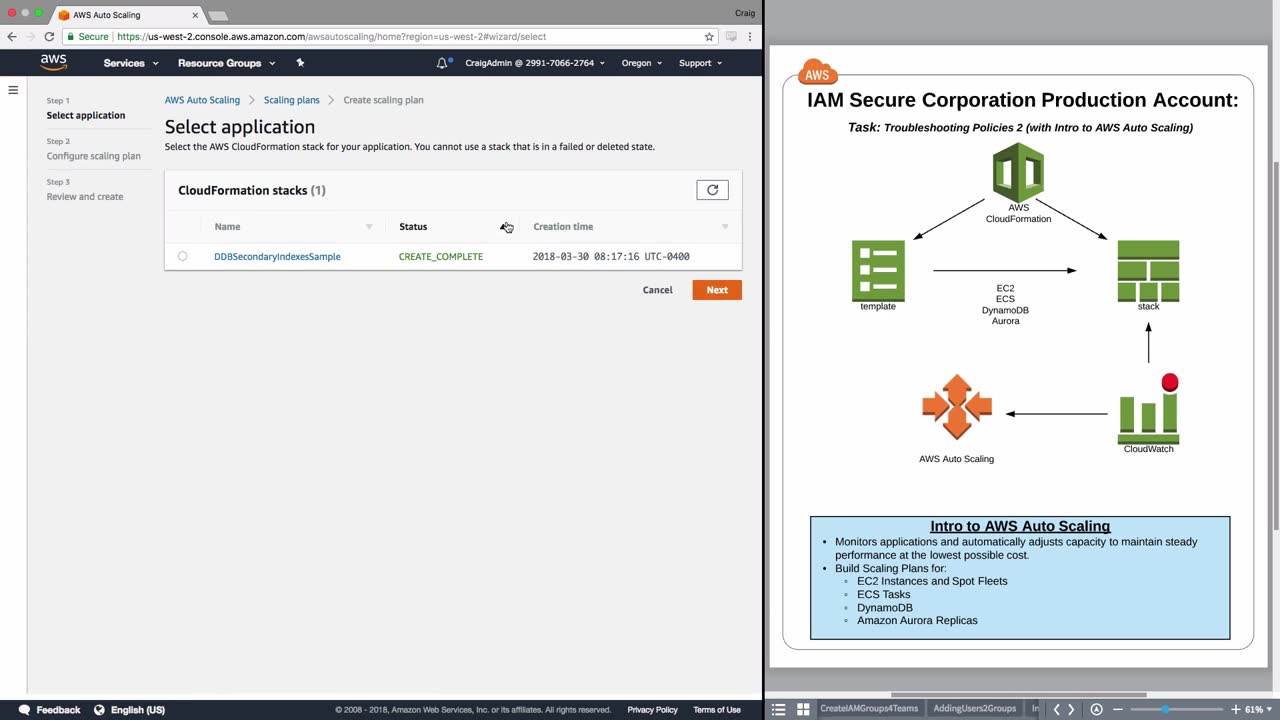Viewport: 1280px width, 720px height.
Task: Reload the browser page
Action: 49,37
